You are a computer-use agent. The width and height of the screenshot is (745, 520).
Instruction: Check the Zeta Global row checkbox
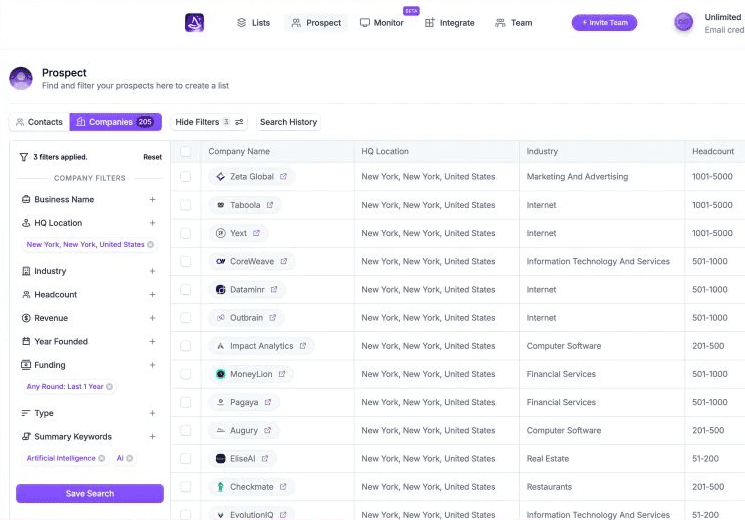[x=186, y=176]
